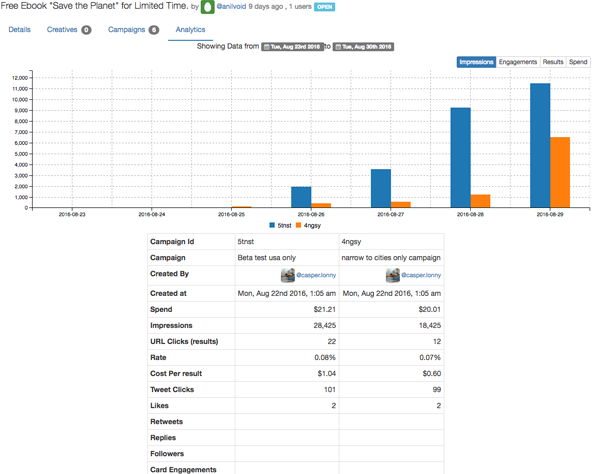Screen dimensions: 600x474
Task: Switch chart to Impressions metric
Action: pyautogui.click(x=476, y=62)
